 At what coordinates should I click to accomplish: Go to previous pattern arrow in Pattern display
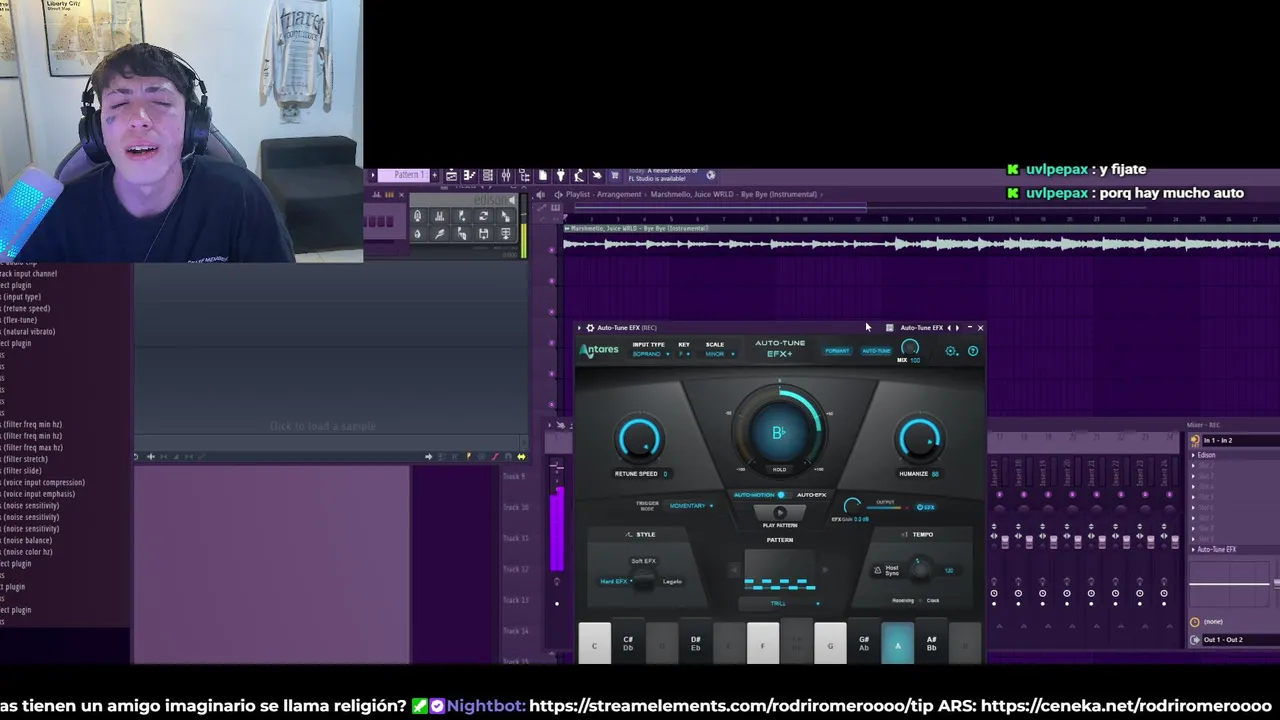[x=734, y=570]
